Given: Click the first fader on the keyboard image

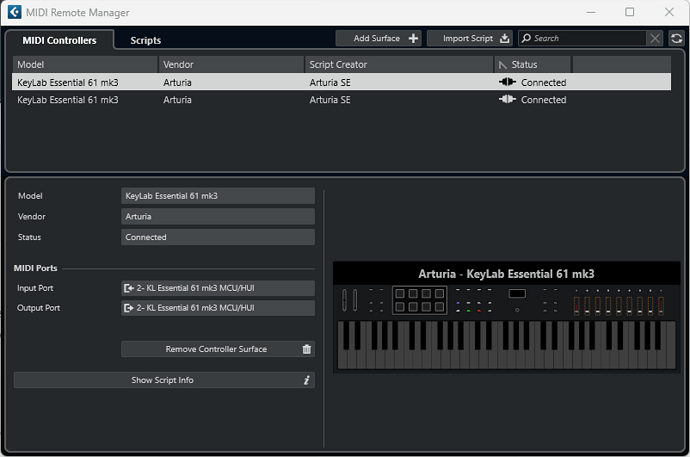Looking at the screenshot, I should [576, 305].
